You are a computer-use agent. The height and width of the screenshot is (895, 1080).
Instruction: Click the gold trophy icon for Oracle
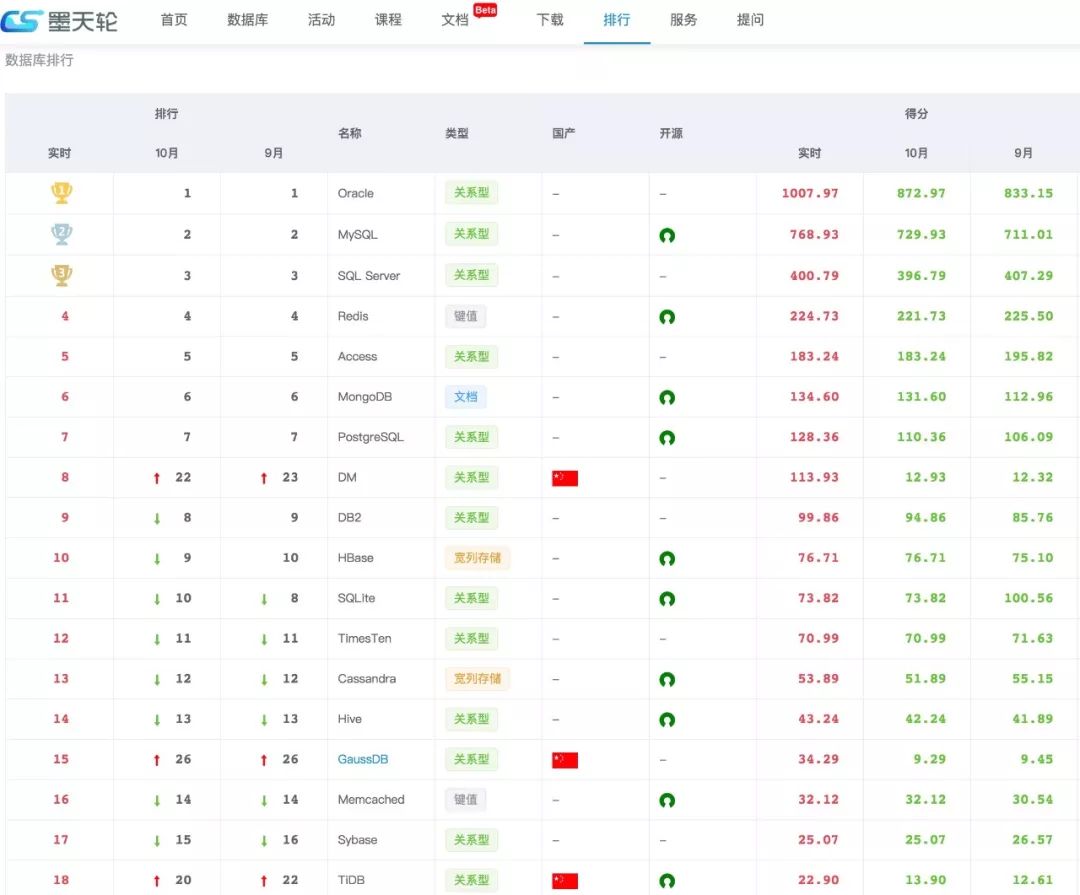coord(62,193)
